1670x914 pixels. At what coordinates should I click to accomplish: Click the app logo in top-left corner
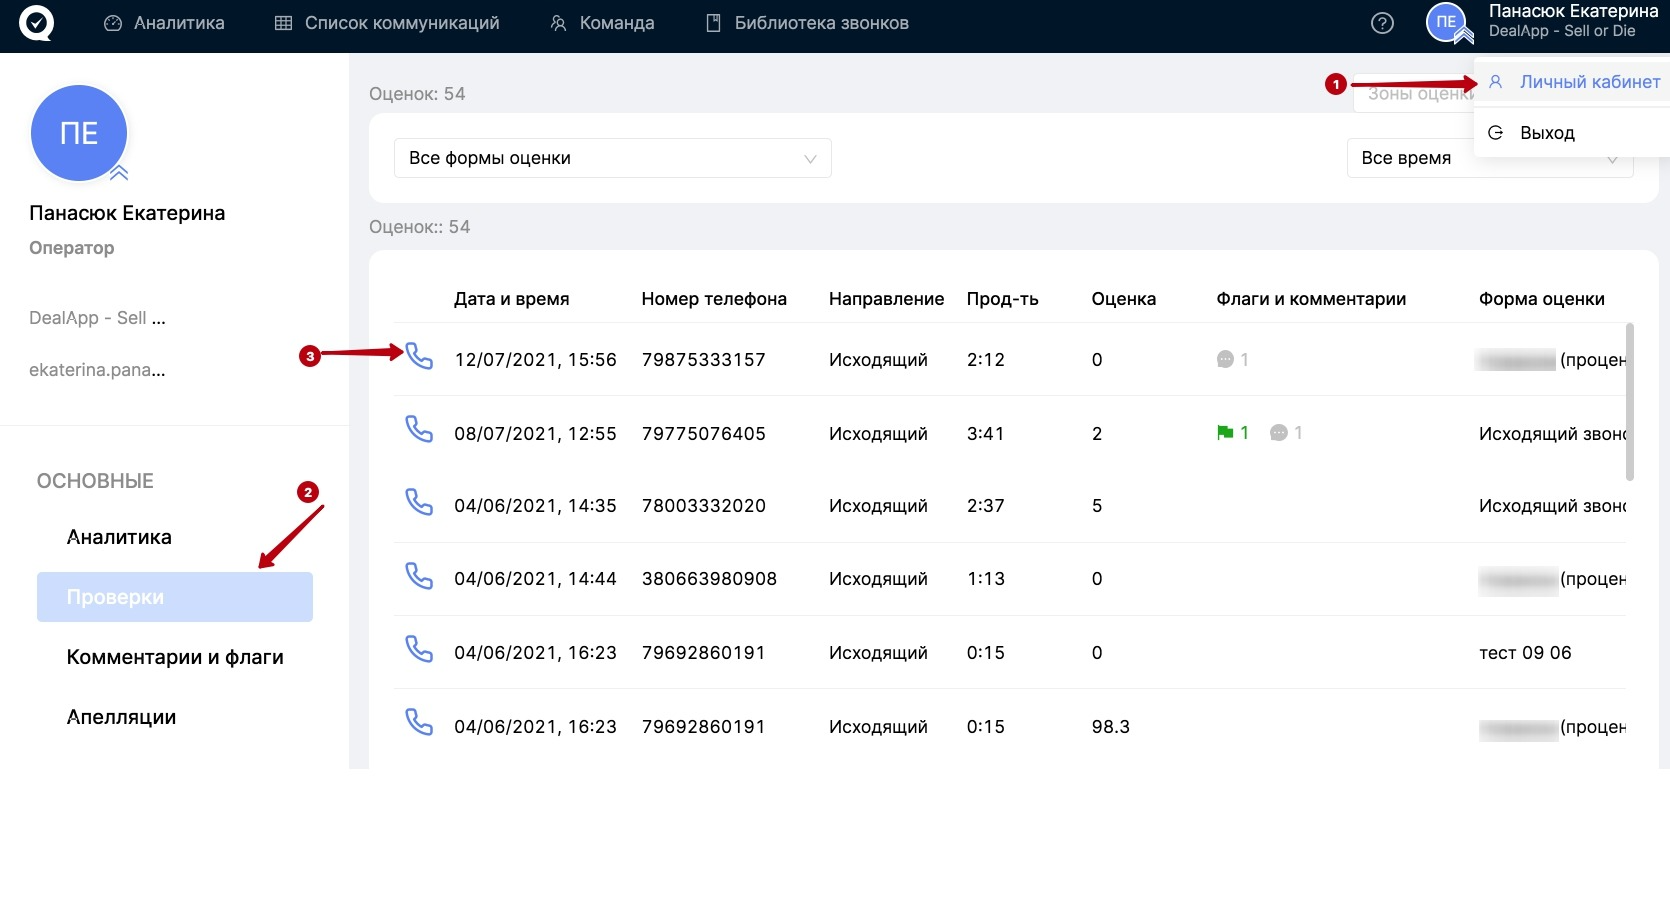[x=36, y=23]
